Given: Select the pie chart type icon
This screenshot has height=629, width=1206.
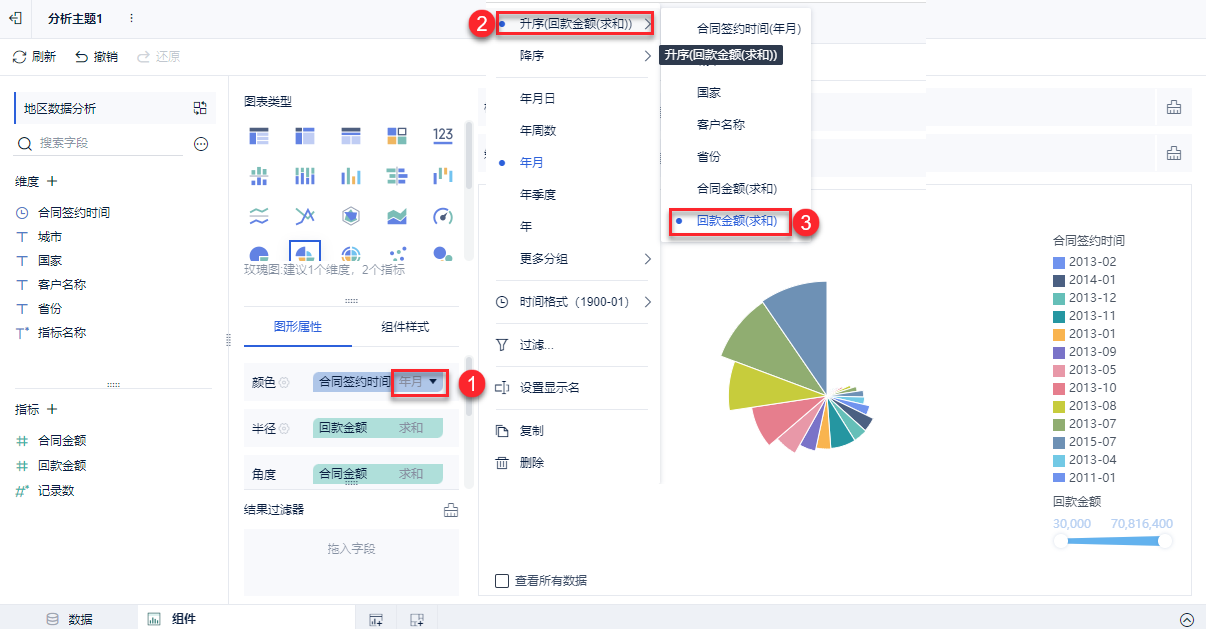Looking at the screenshot, I should pos(259,254).
